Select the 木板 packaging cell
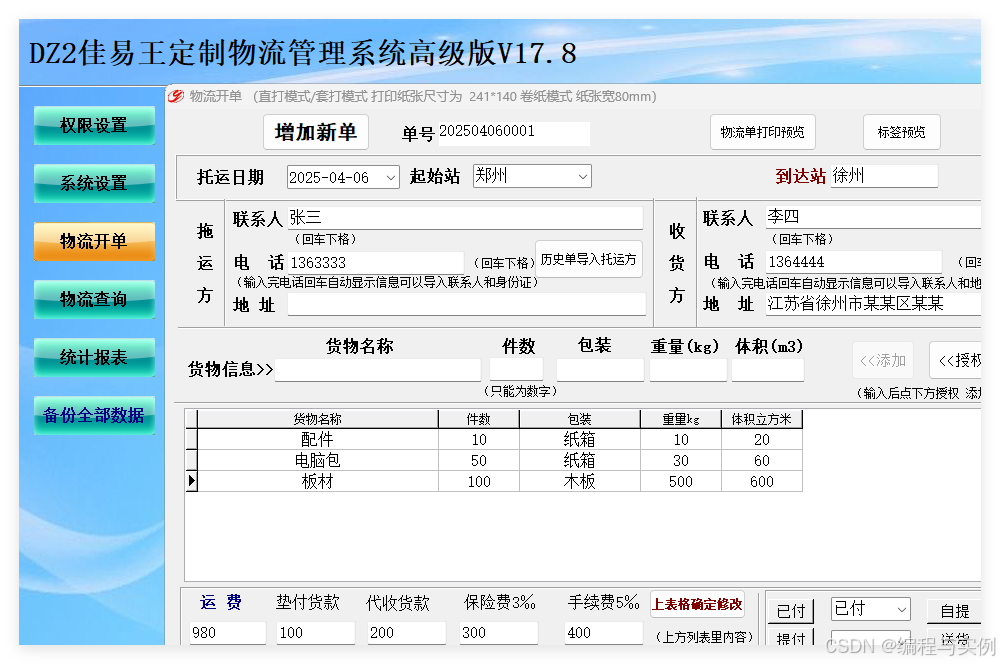 580,482
